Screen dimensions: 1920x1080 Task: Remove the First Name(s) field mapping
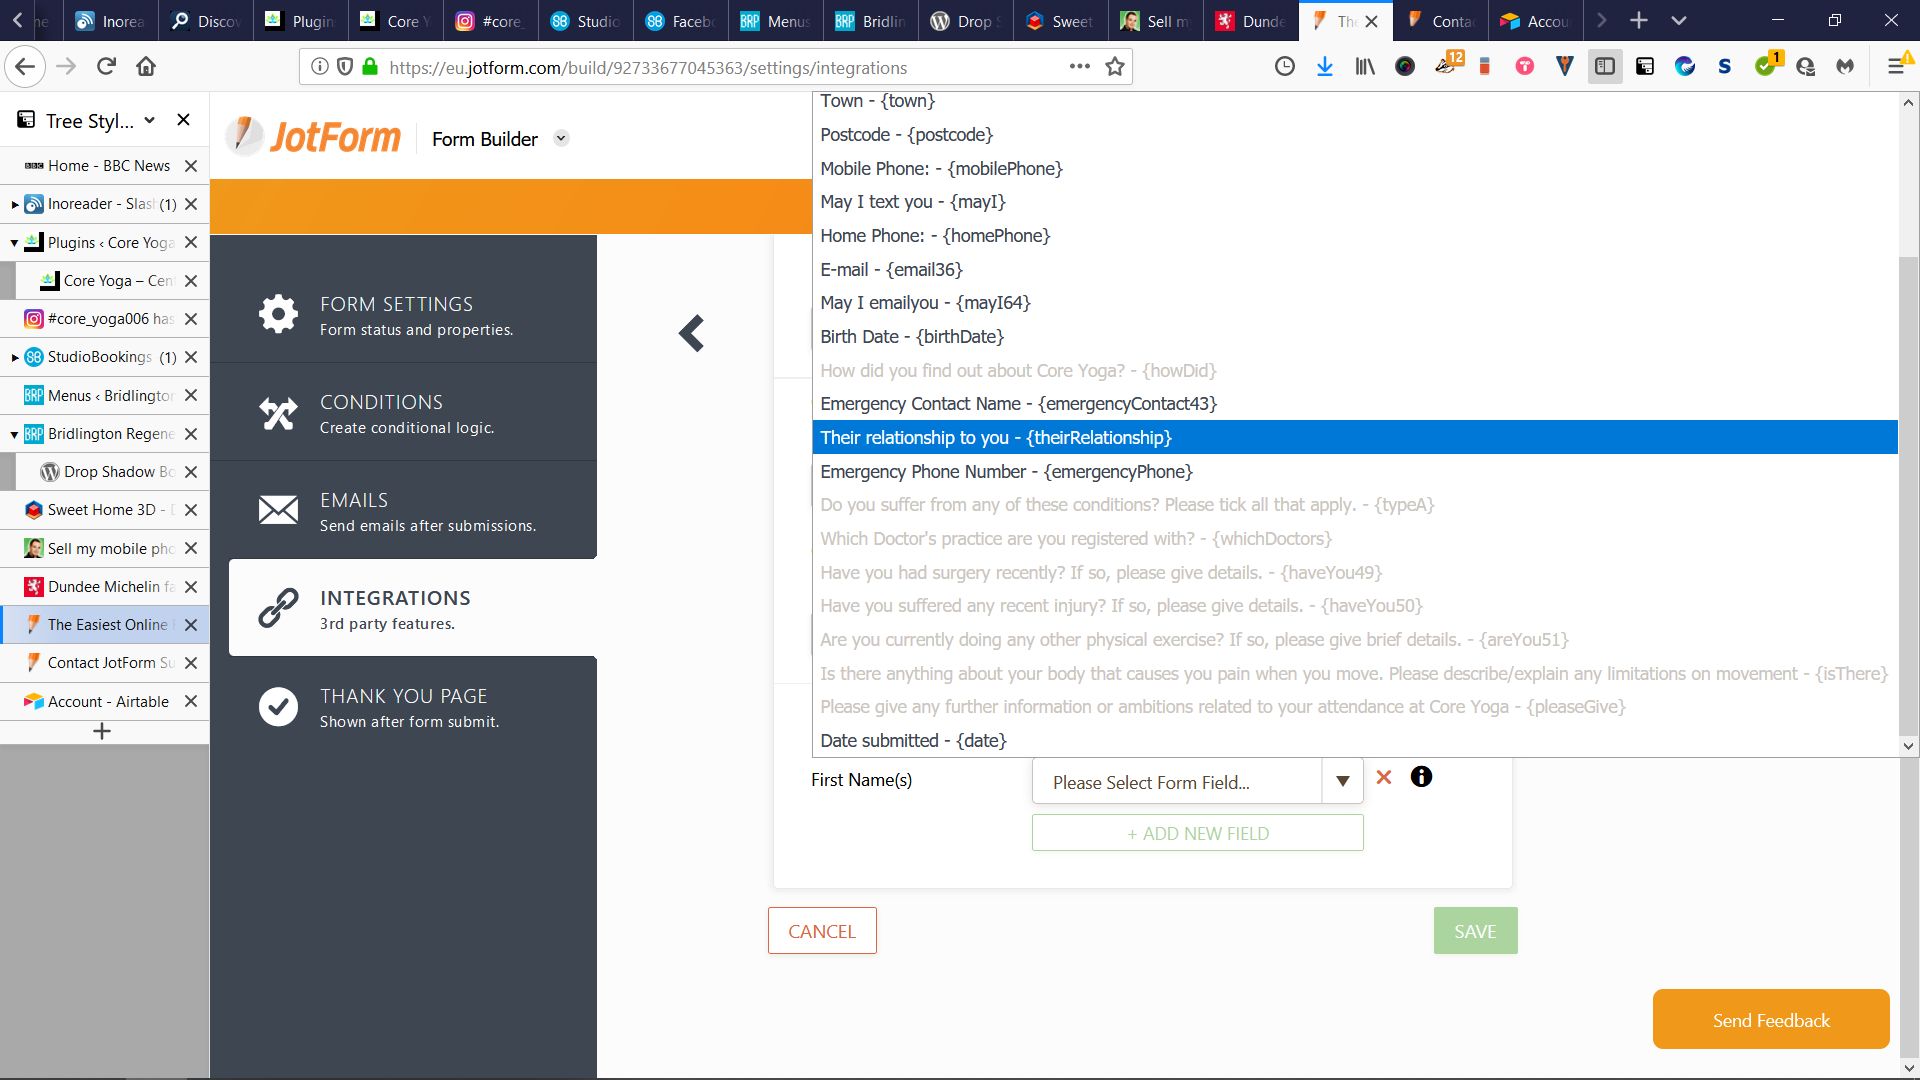click(x=1384, y=777)
